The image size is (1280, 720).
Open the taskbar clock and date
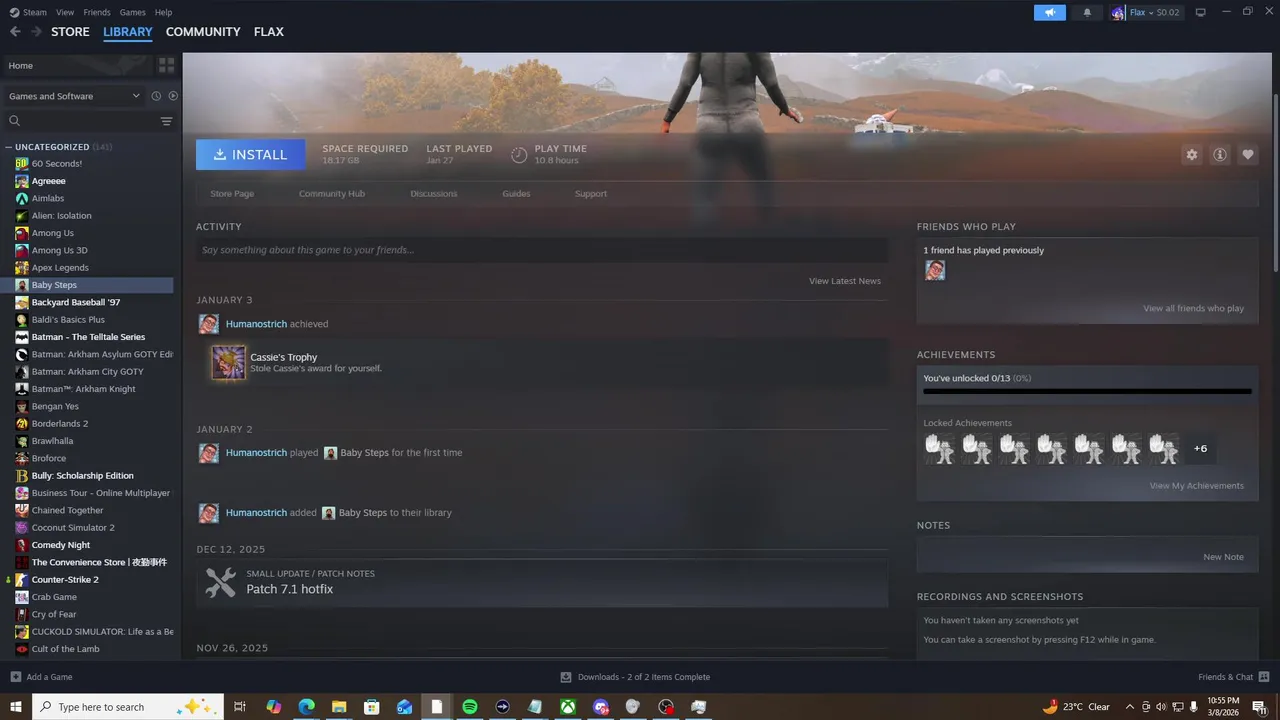(x=1223, y=707)
